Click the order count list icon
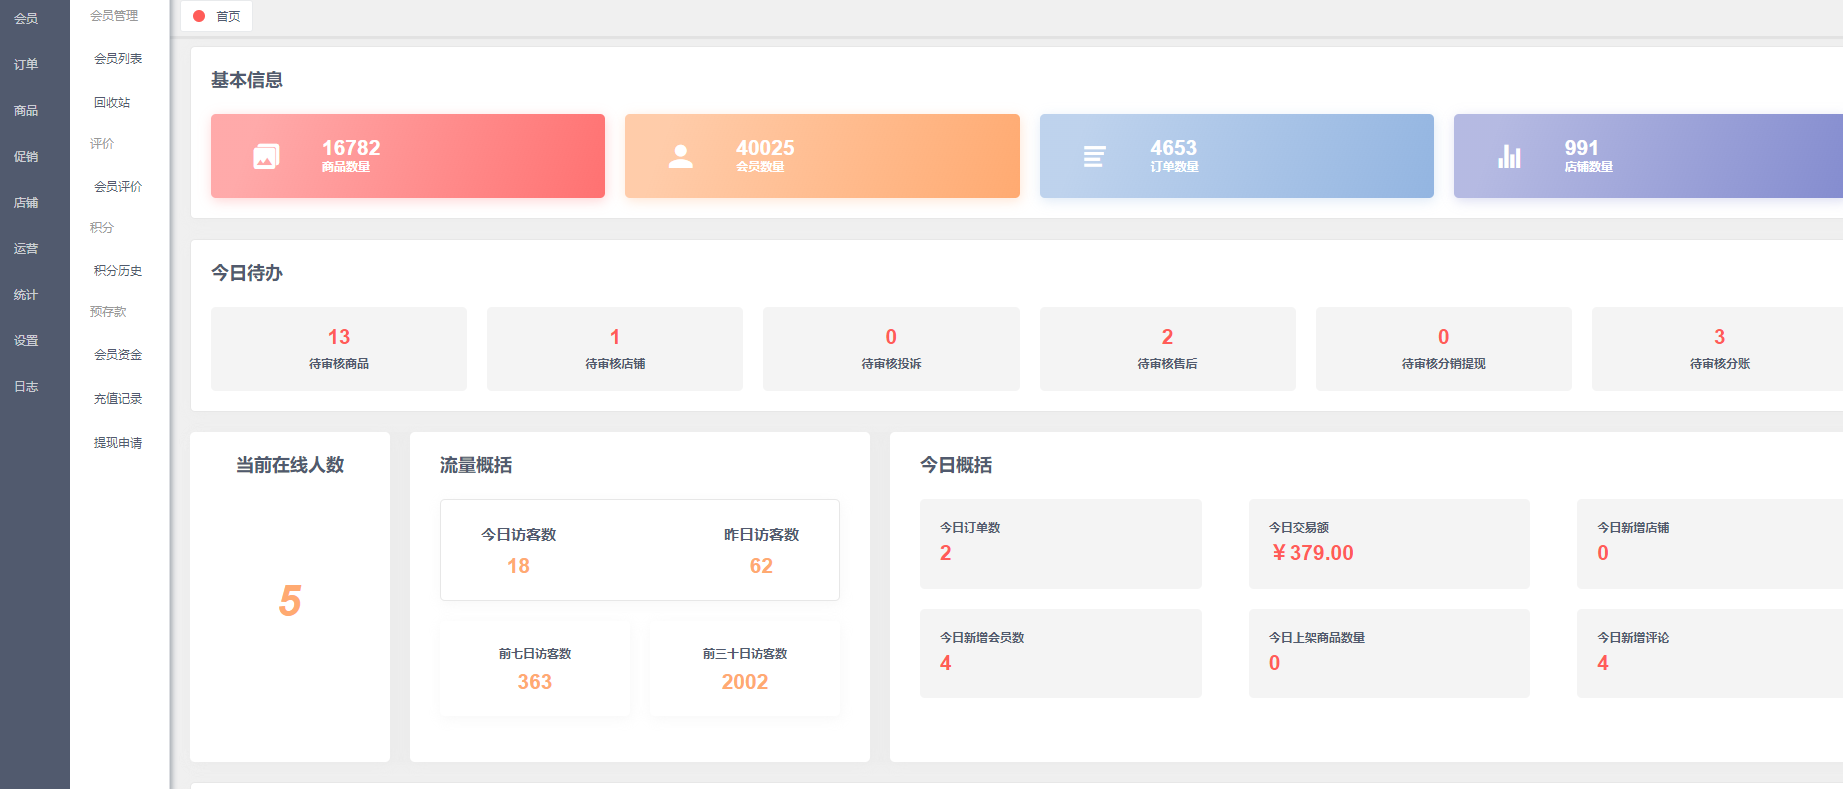Screen dimensions: 1843x789 1095,156
